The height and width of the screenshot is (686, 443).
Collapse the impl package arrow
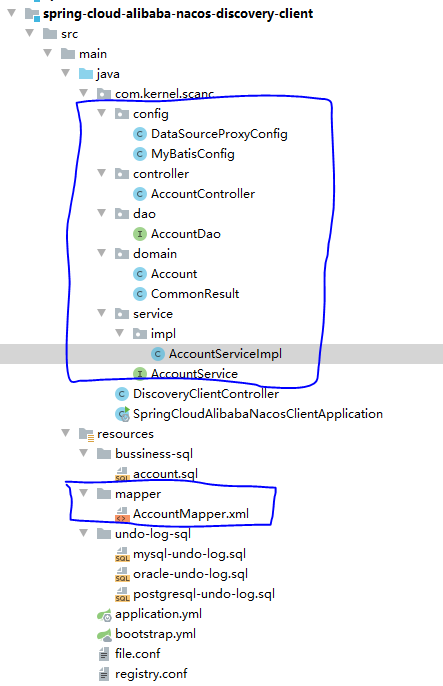[x=119, y=333]
